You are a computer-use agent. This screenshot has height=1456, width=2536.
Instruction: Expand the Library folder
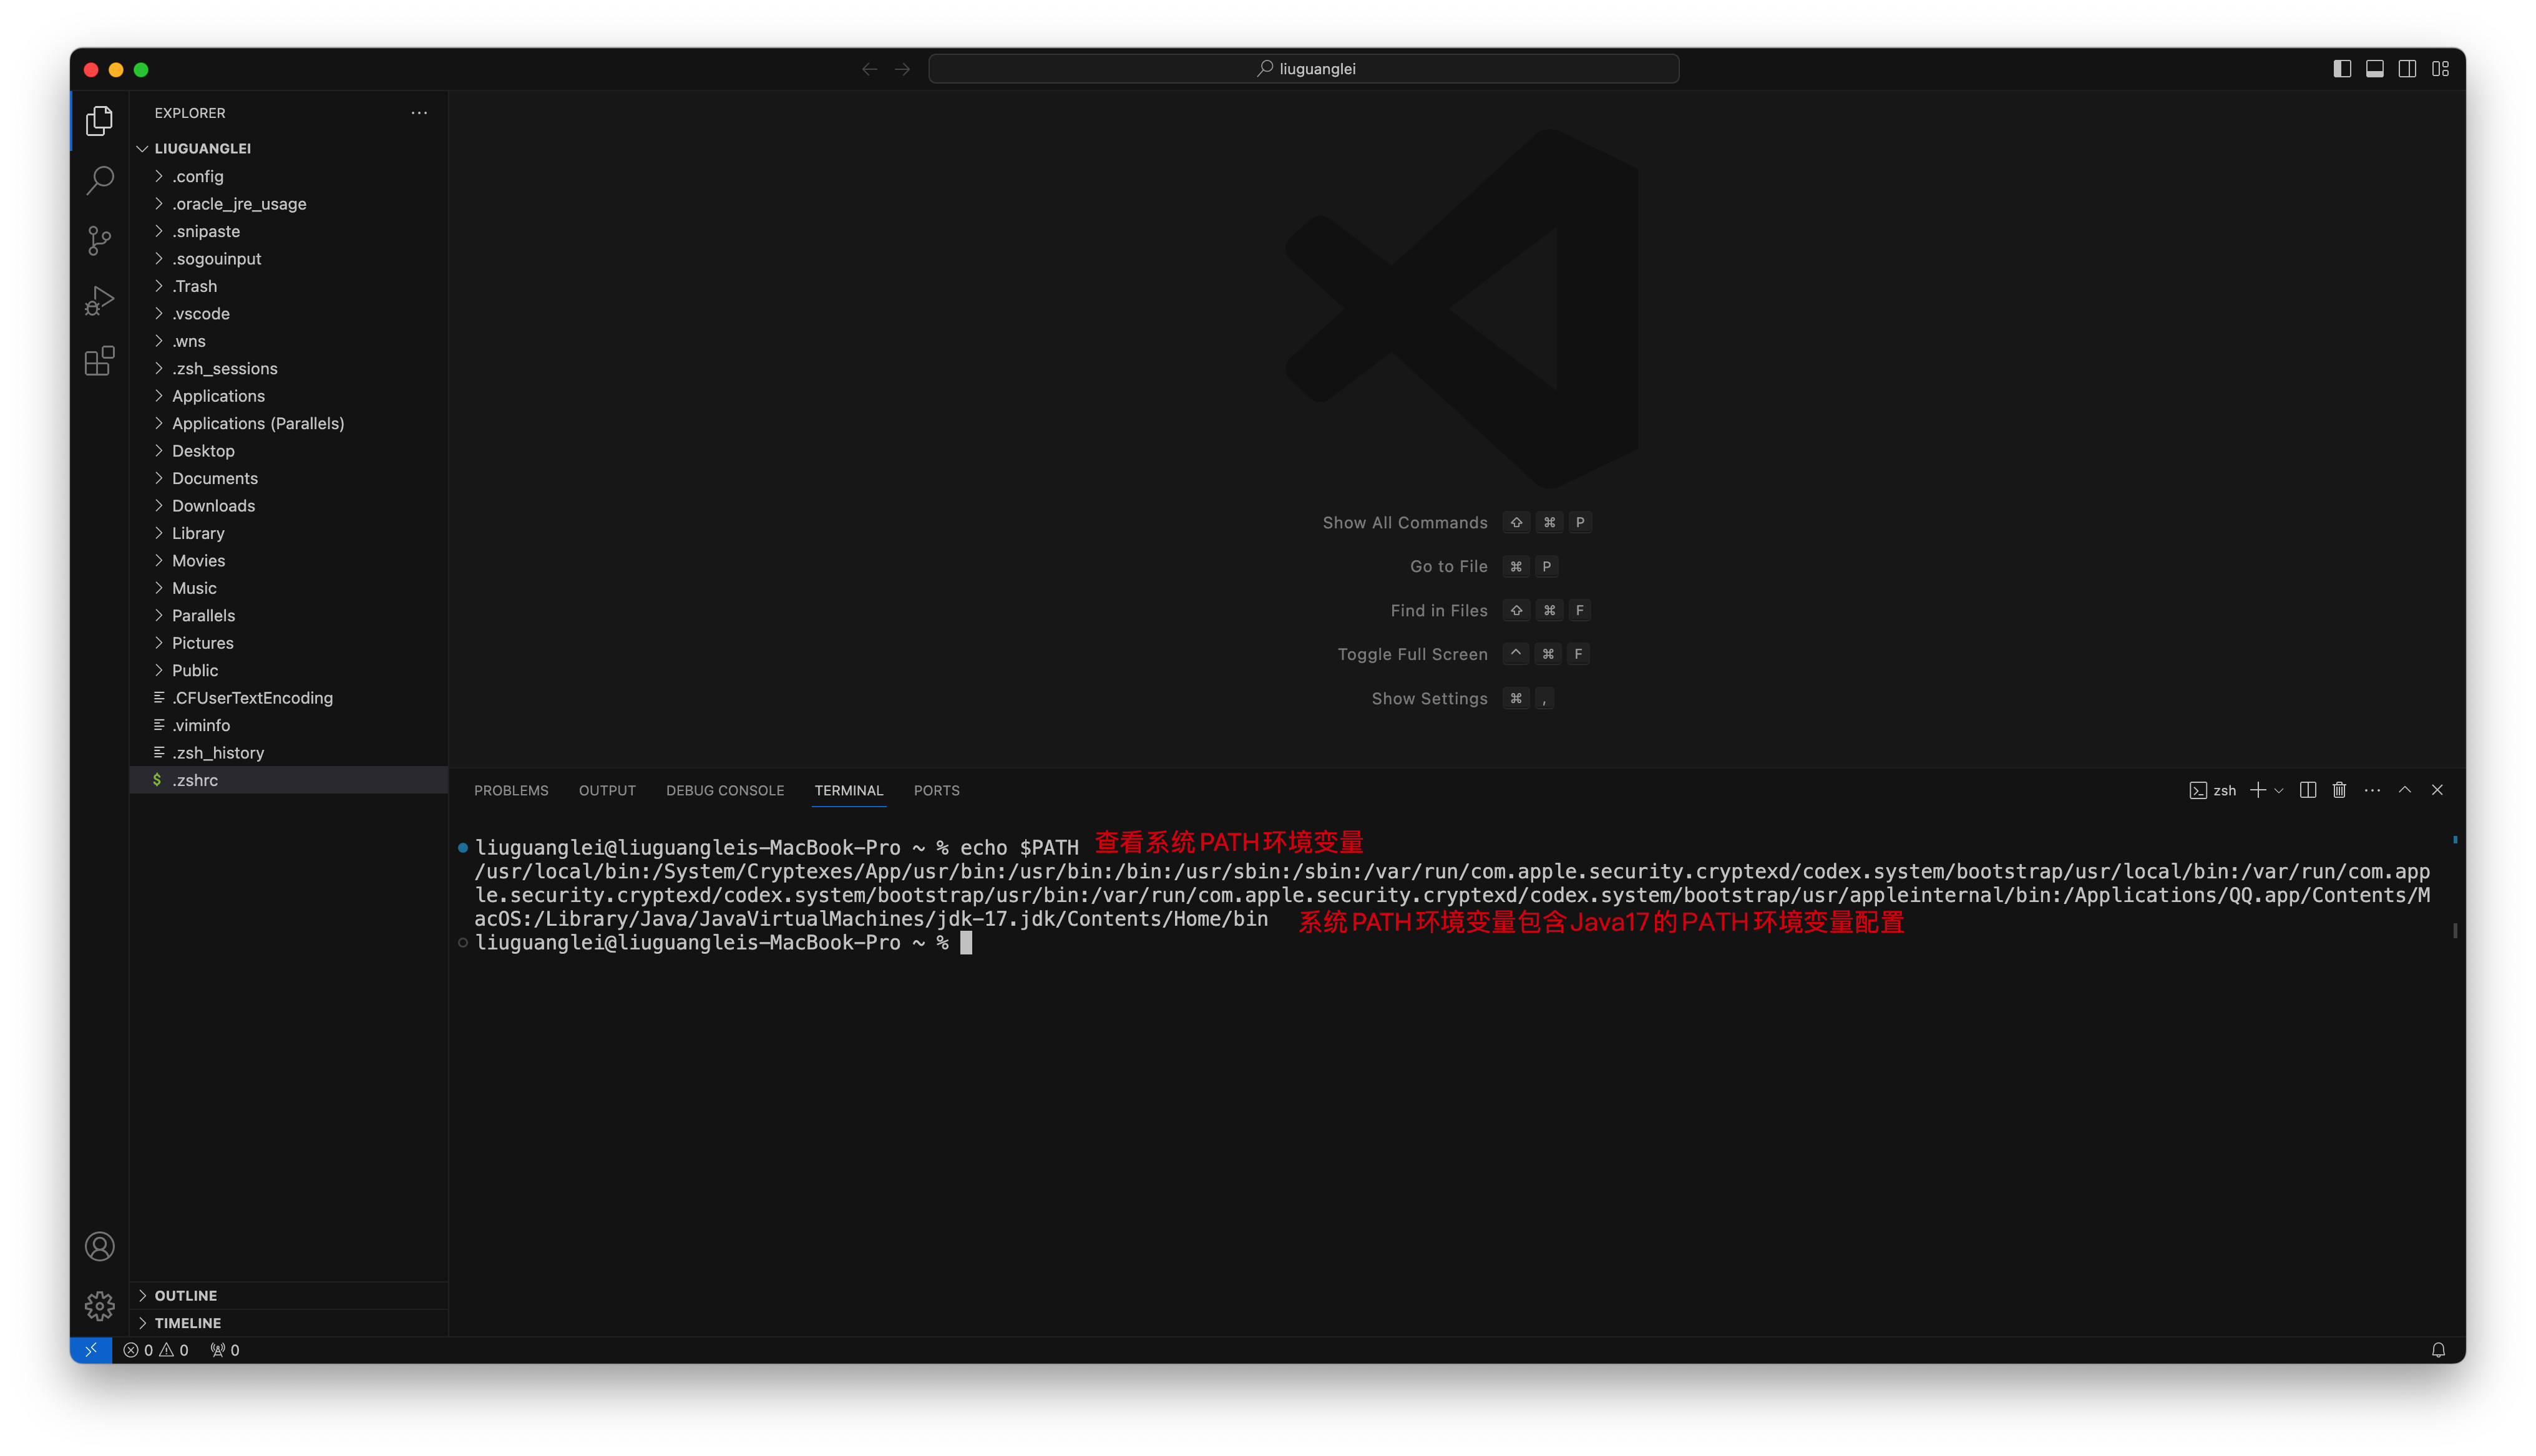289,534
